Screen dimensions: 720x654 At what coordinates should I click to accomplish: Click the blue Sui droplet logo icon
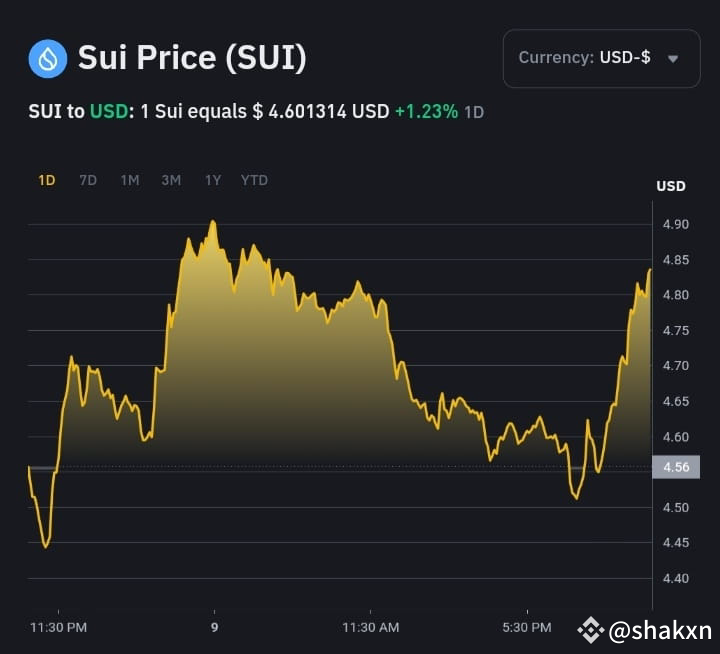pyautogui.click(x=48, y=58)
